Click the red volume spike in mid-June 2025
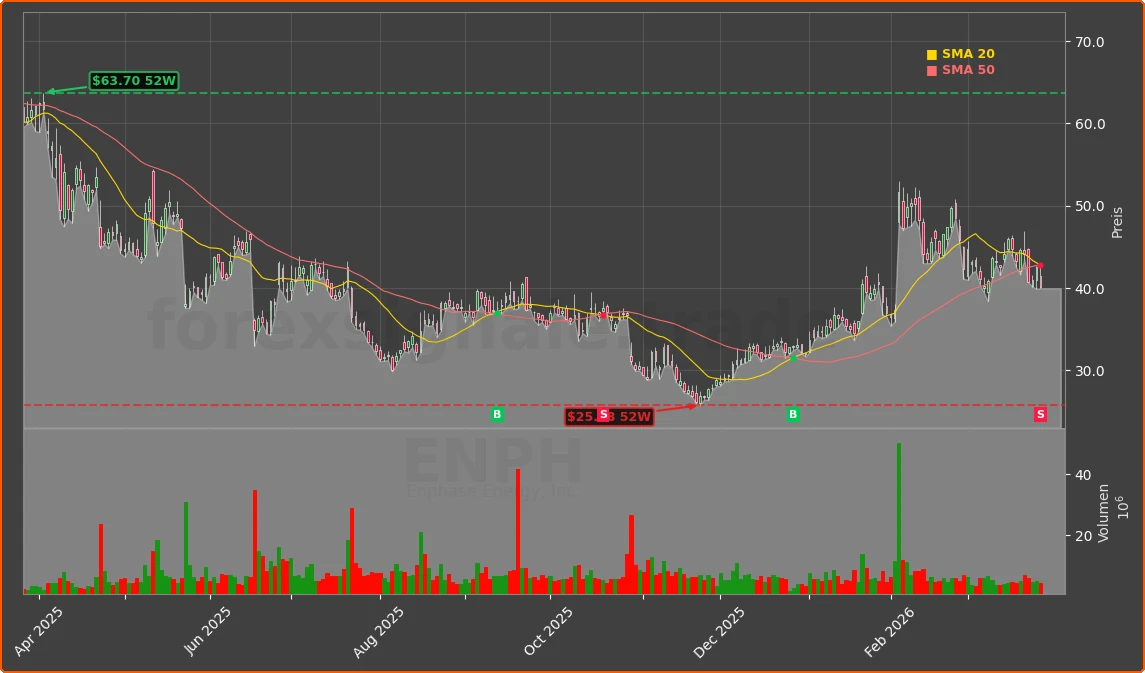 point(255,542)
